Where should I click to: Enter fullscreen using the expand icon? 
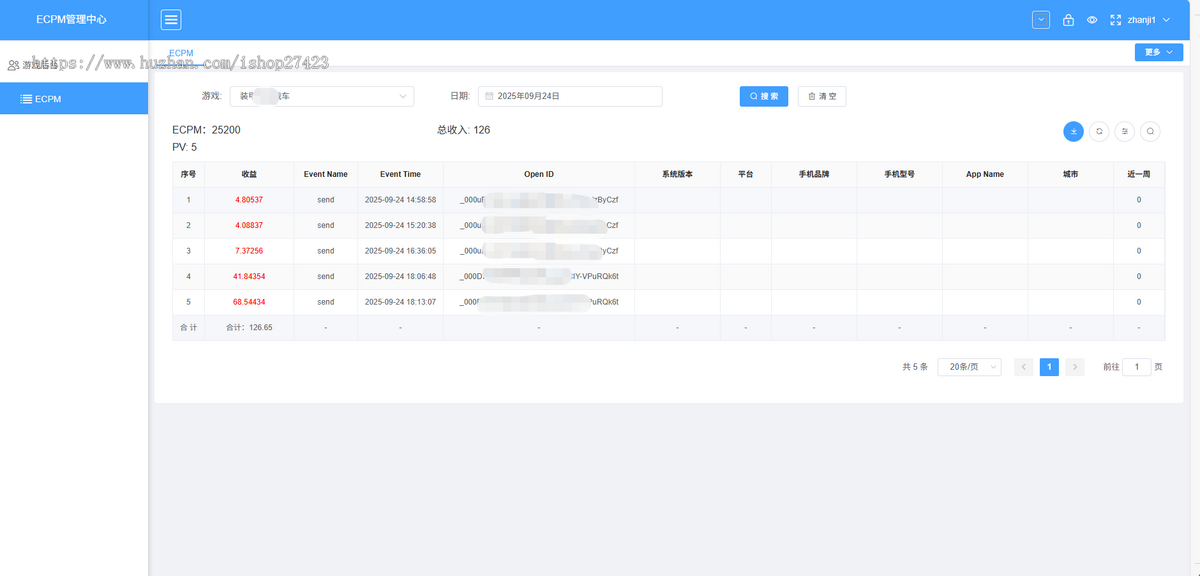(x=1116, y=20)
